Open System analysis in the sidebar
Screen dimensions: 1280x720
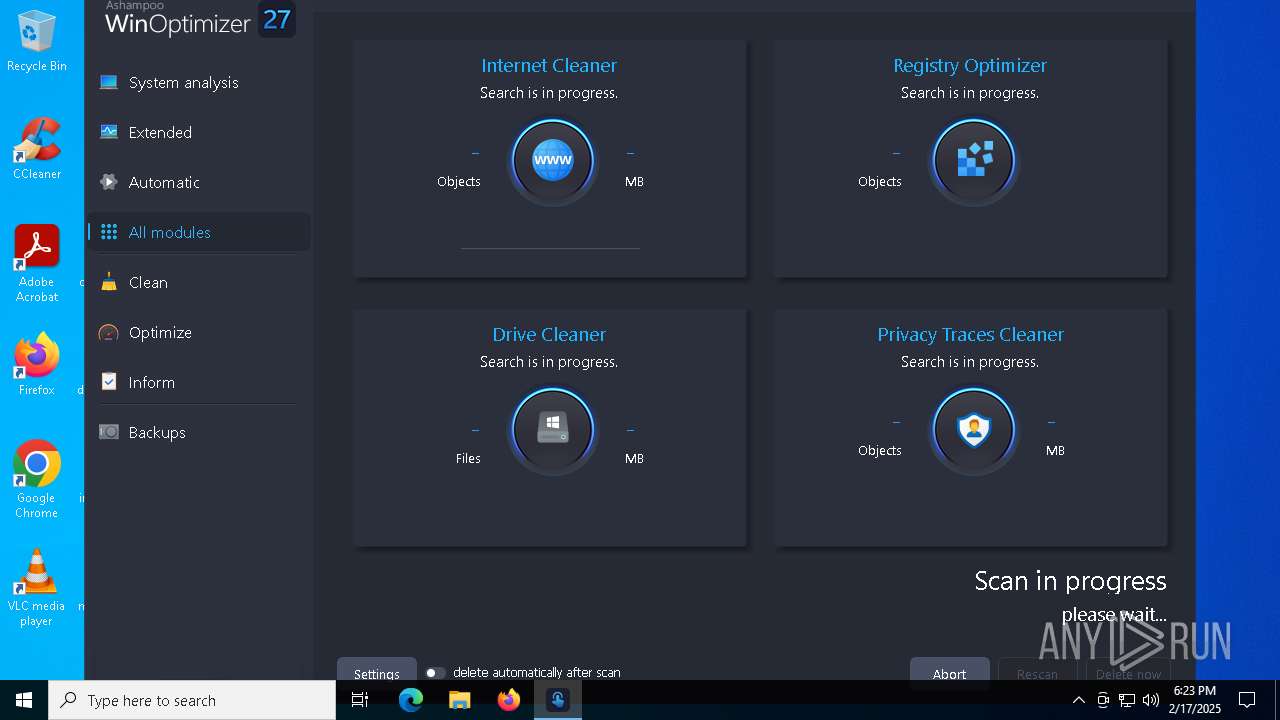pyautogui.click(x=198, y=82)
